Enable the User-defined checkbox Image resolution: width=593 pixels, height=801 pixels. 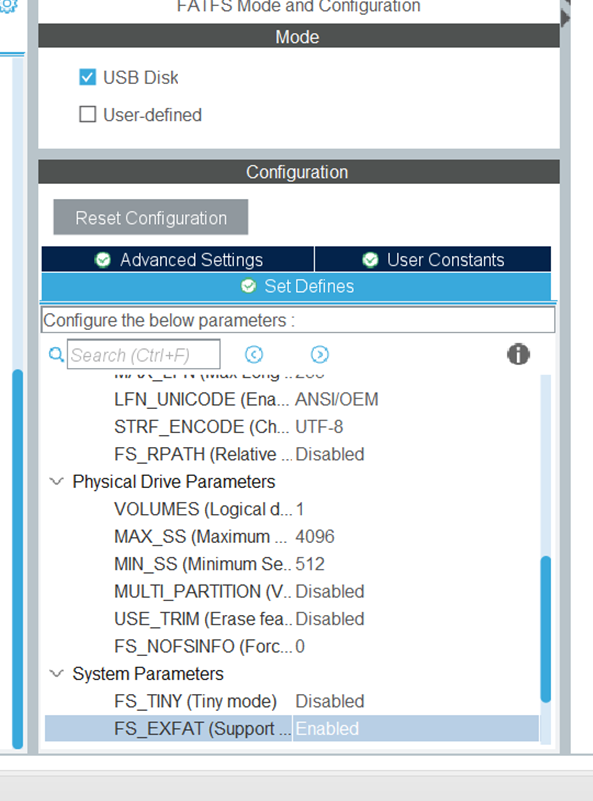point(87,114)
